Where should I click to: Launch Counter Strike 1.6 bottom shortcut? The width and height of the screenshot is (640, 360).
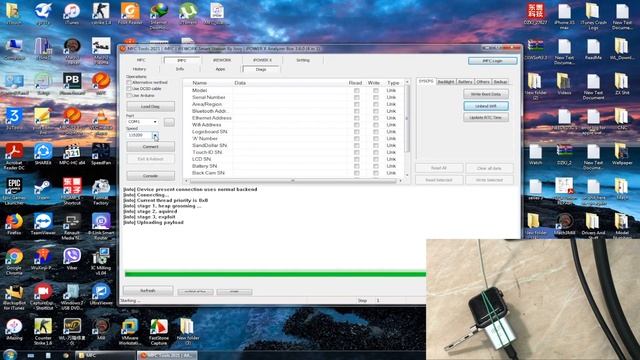(43, 332)
